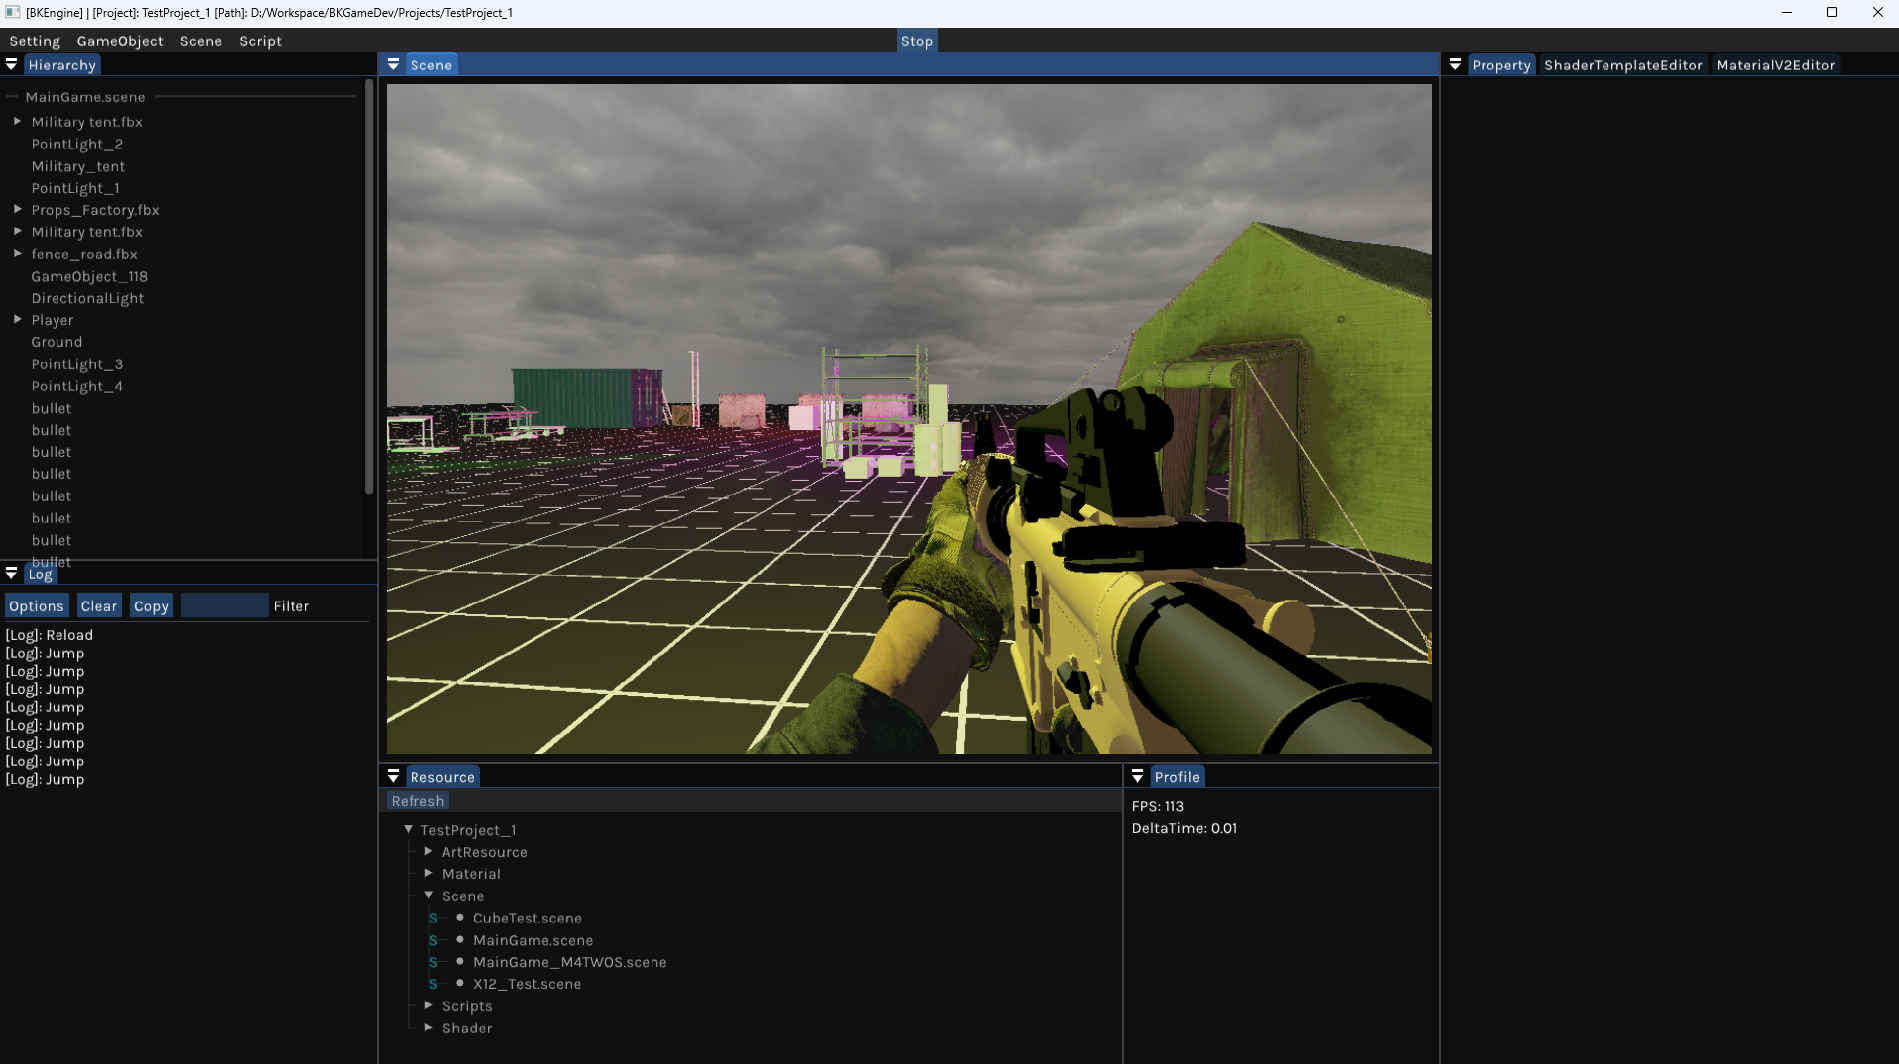Viewport: 1899px width, 1064px height.
Task: Clear the log output
Action: pos(98,606)
